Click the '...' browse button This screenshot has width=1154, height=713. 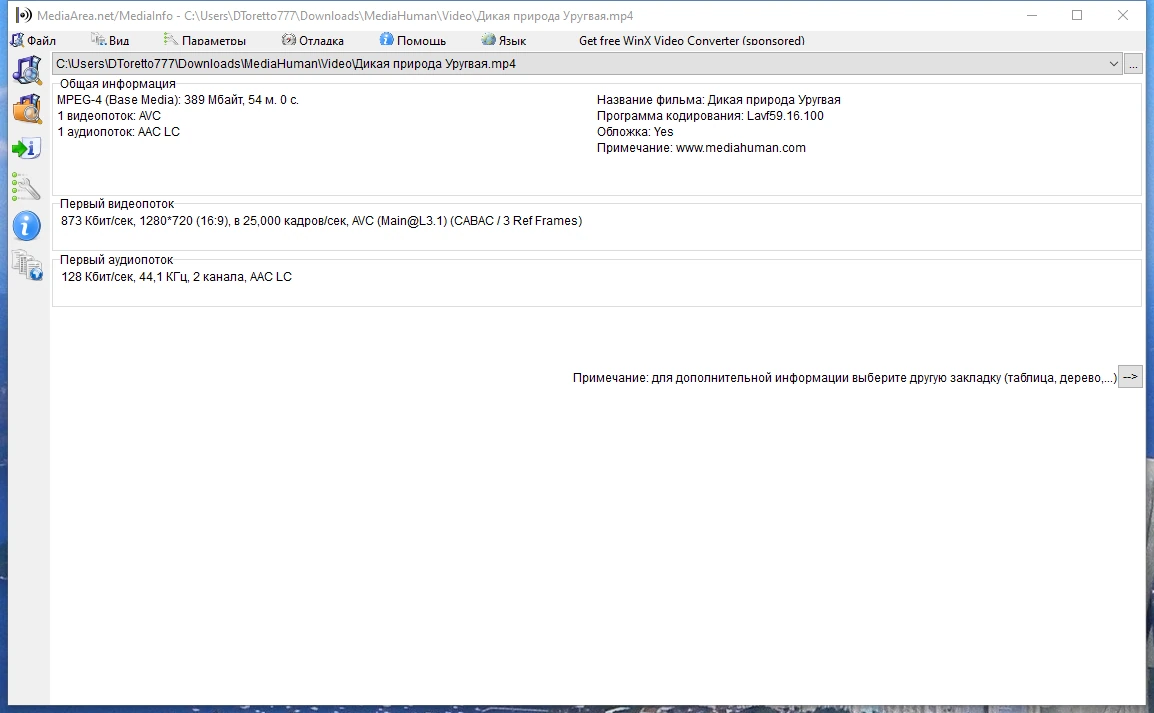(1133, 64)
